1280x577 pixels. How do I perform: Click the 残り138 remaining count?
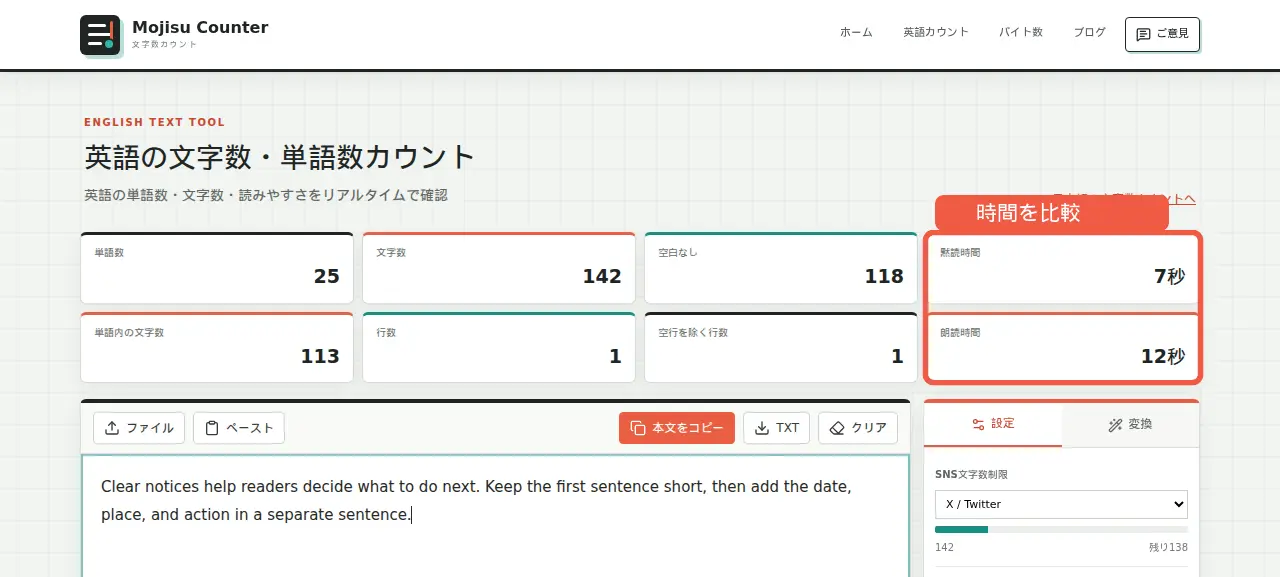click(1168, 548)
